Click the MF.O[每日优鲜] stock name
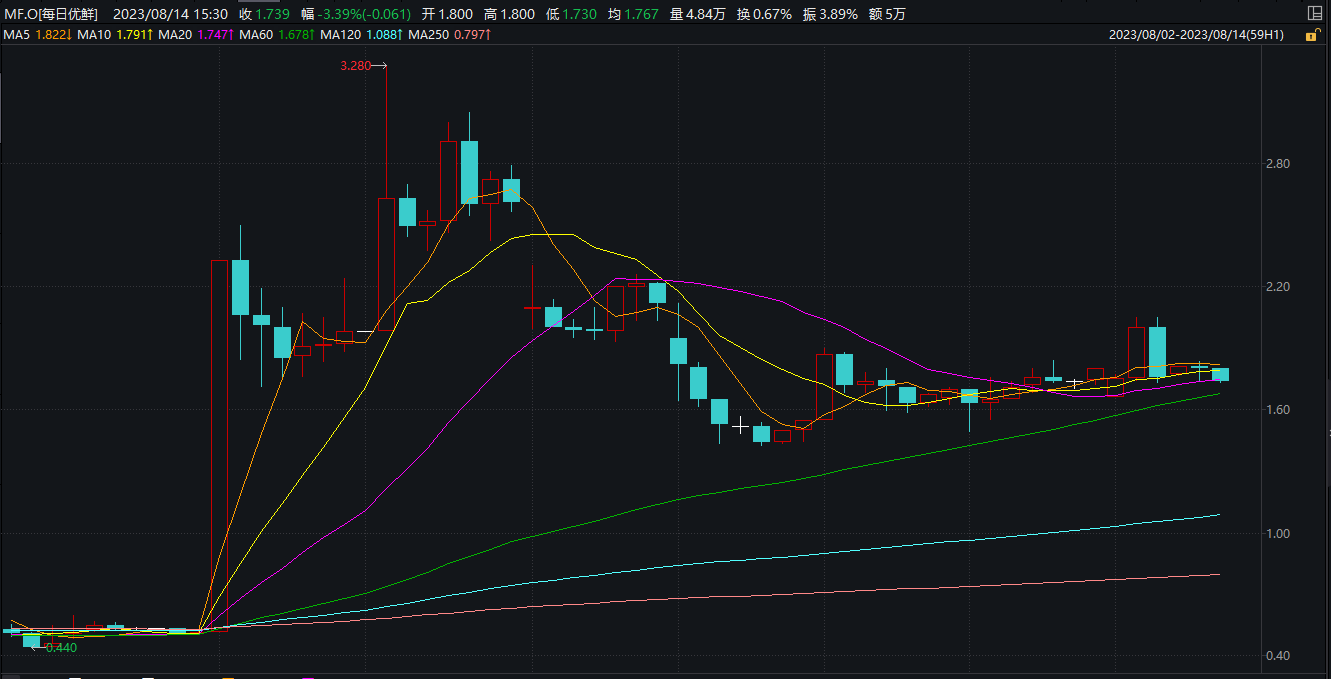This screenshot has width=1331, height=679. [x=51, y=14]
